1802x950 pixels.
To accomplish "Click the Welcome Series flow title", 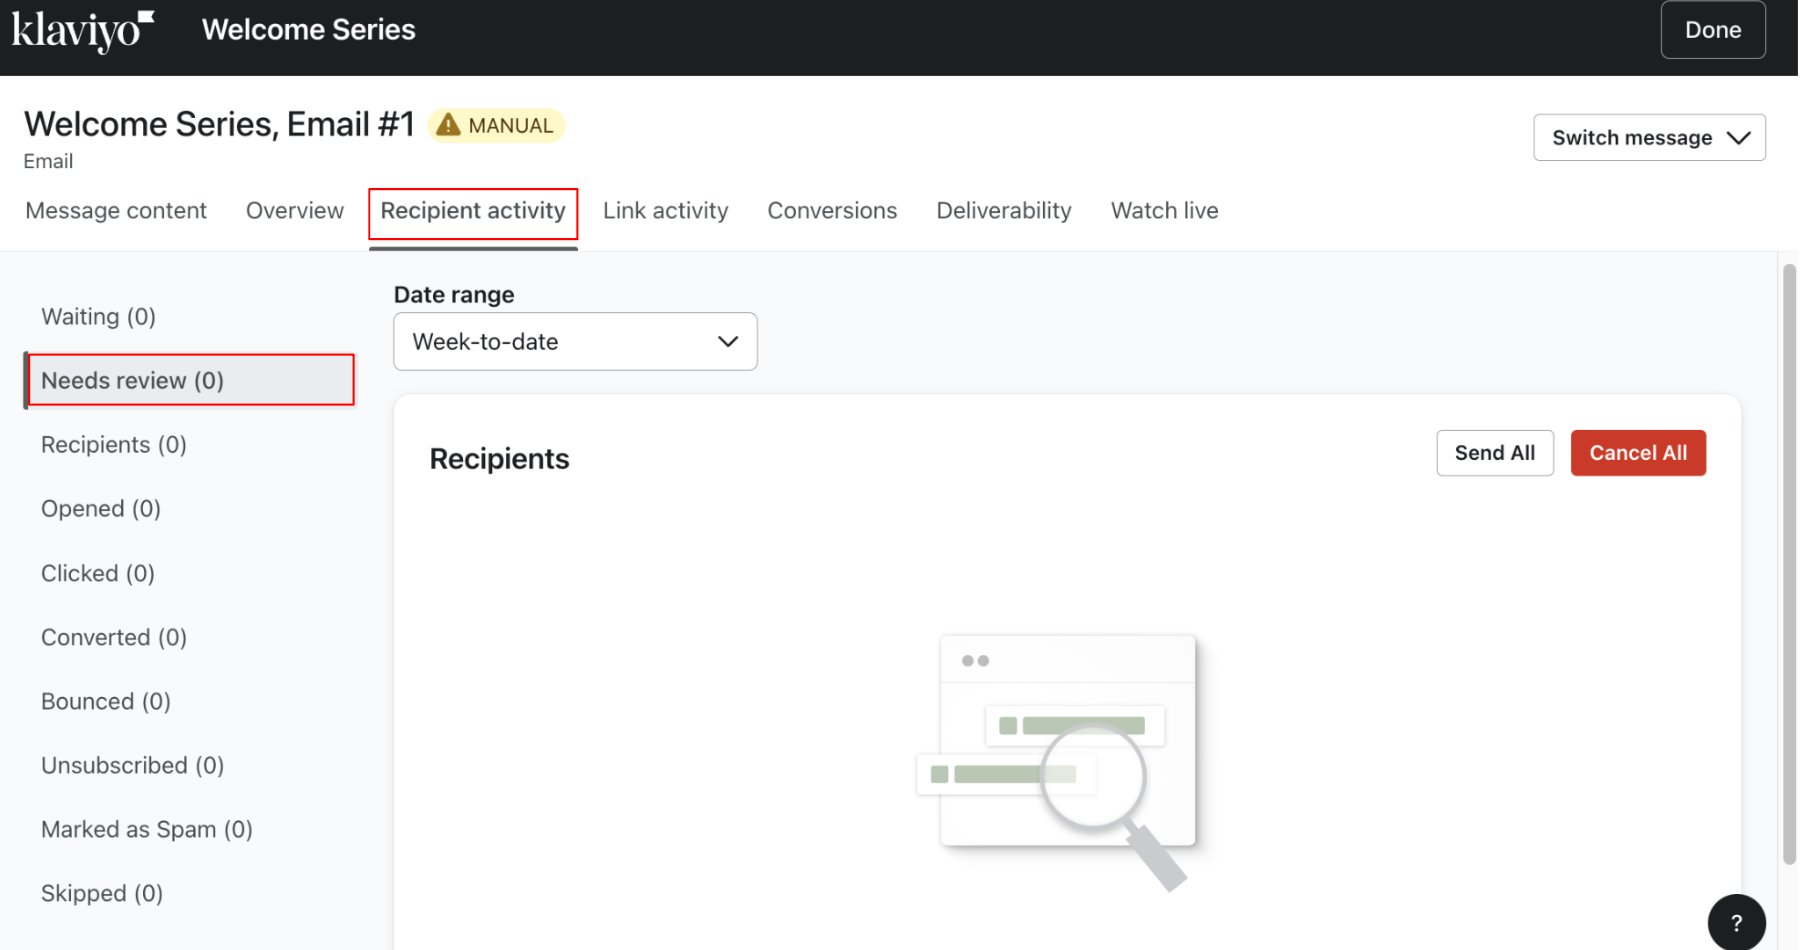I will 309,30.
